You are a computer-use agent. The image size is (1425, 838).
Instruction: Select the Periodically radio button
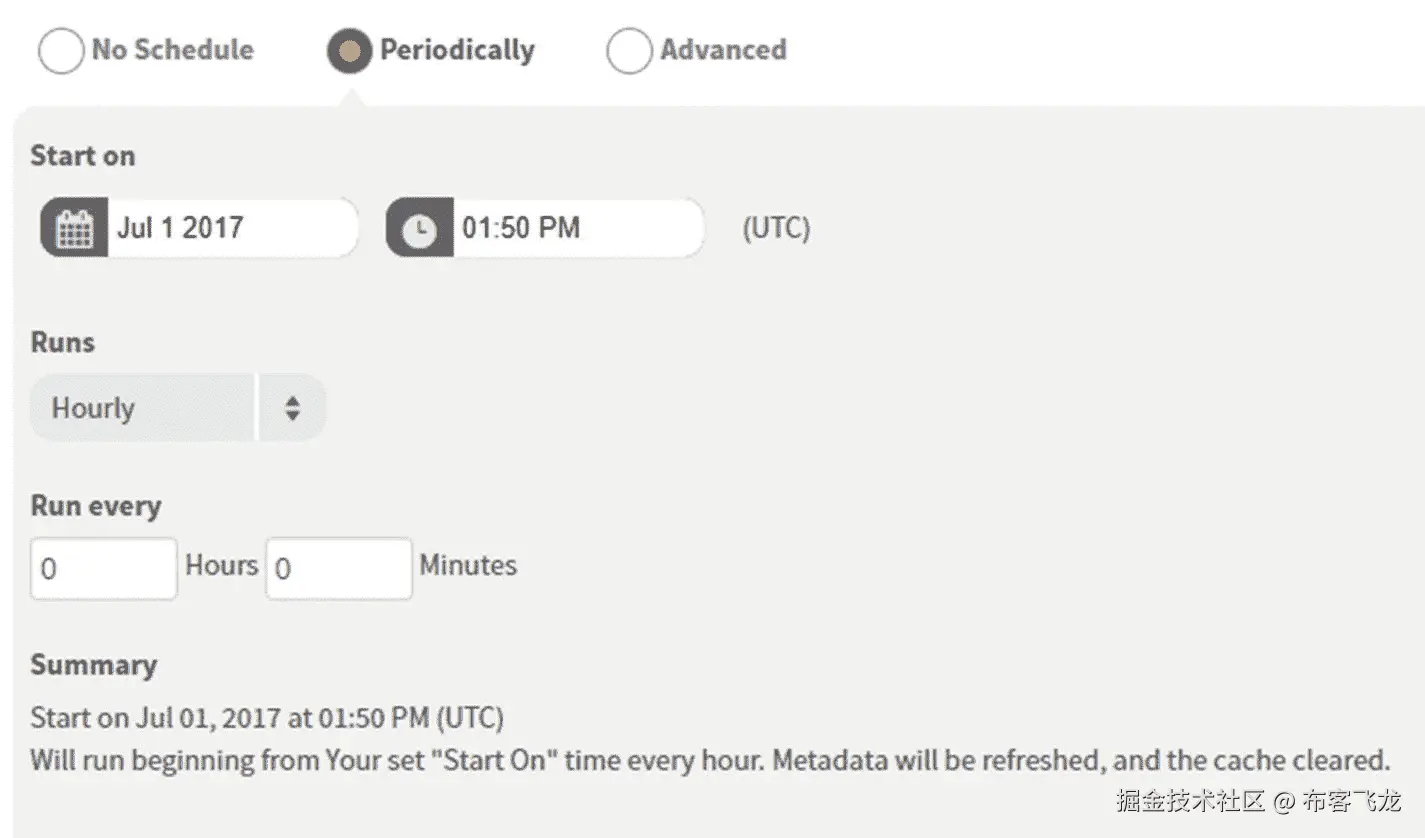349,51
